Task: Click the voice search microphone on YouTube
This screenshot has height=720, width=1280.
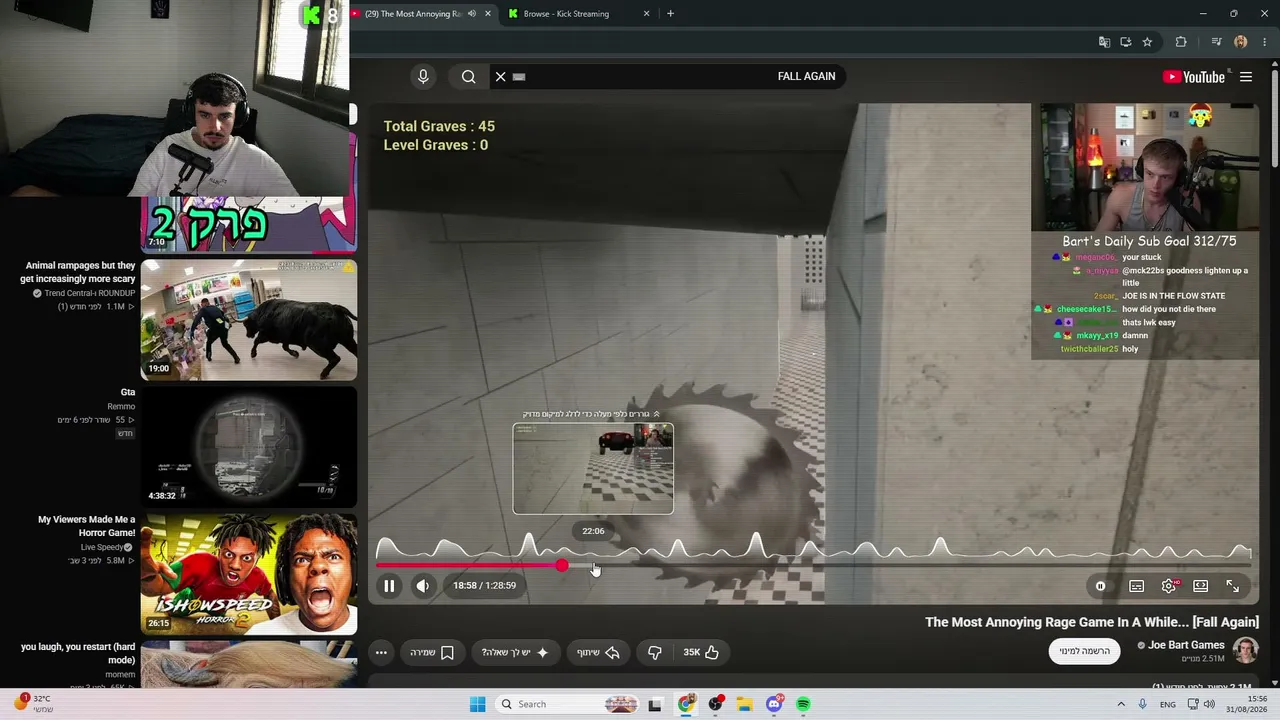Action: point(423,76)
